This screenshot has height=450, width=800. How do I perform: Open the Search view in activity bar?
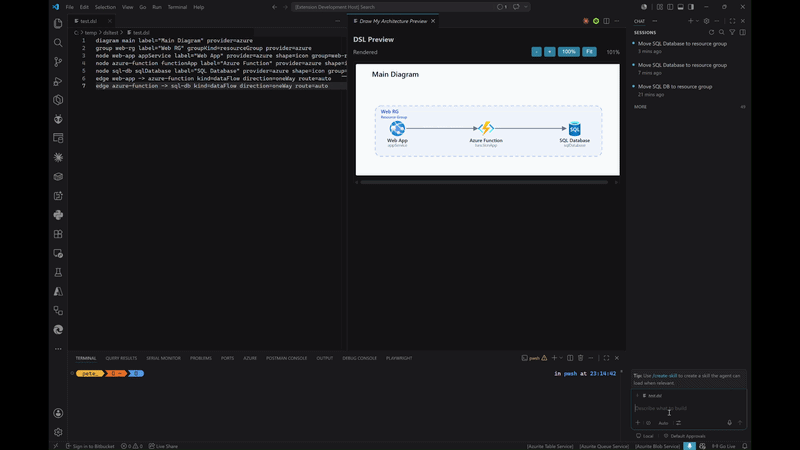tap(58, 43)
